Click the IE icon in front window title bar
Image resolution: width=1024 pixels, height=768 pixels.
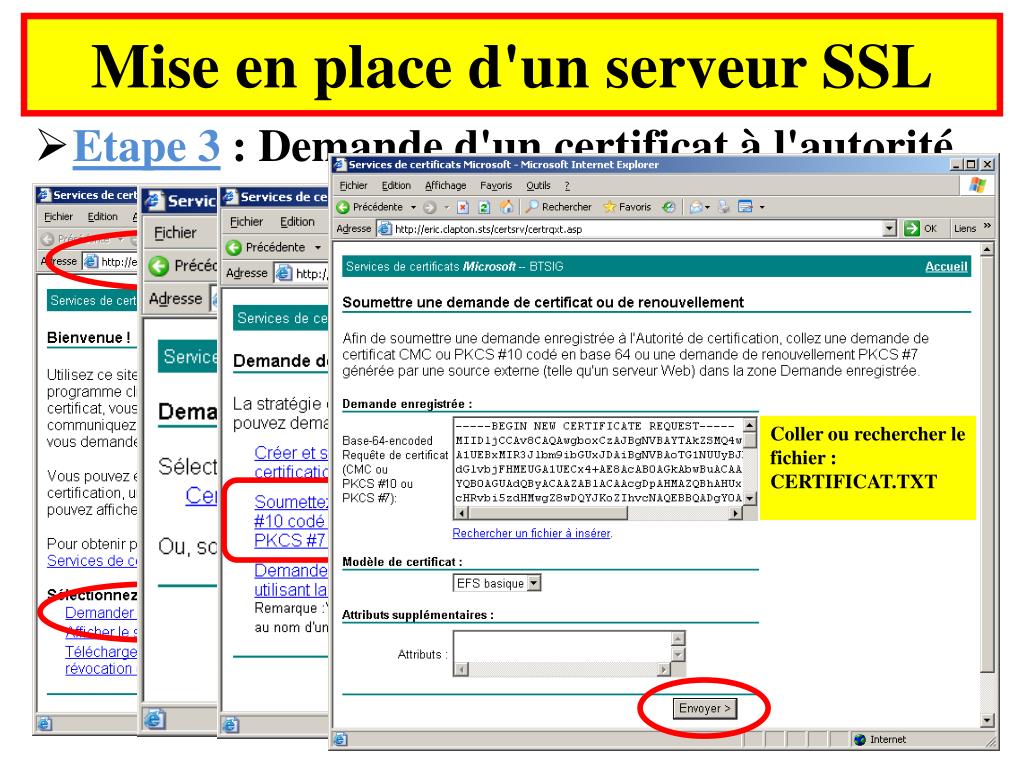click(x=340, y=164)
